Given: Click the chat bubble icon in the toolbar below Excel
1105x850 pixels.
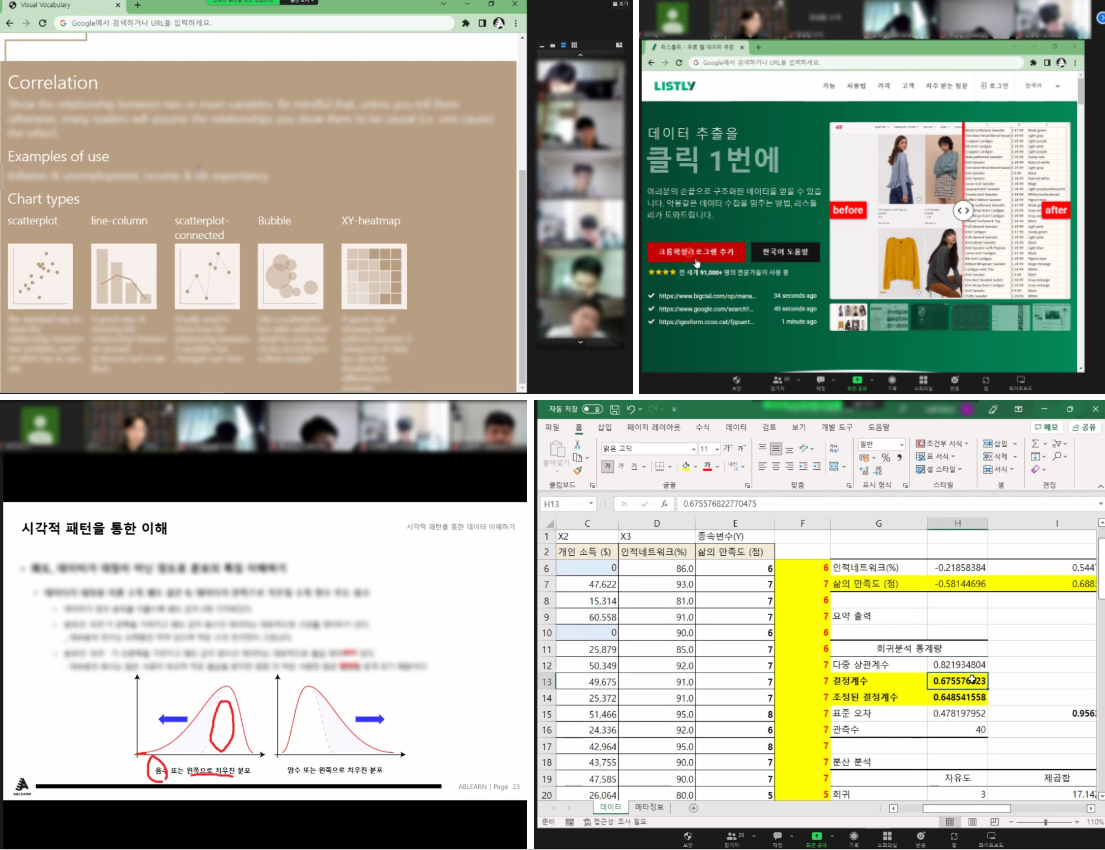Looking at the screenshot, I should pos(777,836).
